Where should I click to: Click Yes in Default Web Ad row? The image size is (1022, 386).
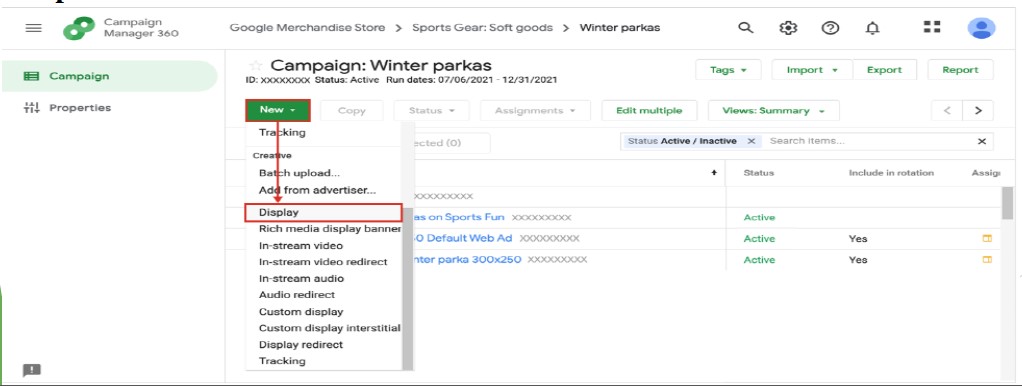858,239
